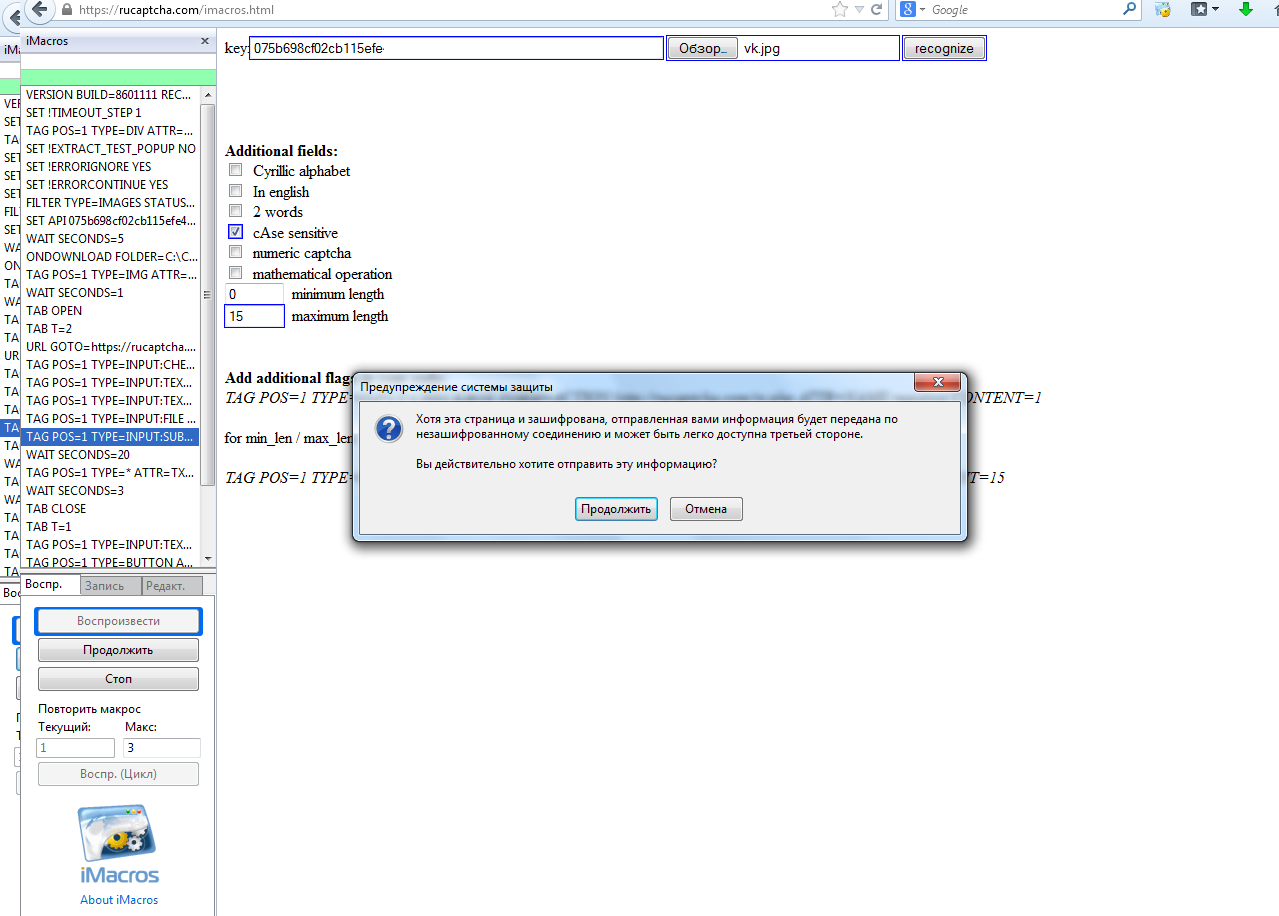The image size is (1279, 916).
Task: Uncheck the cAse sensitive checkbox
Action: (236, 232)
